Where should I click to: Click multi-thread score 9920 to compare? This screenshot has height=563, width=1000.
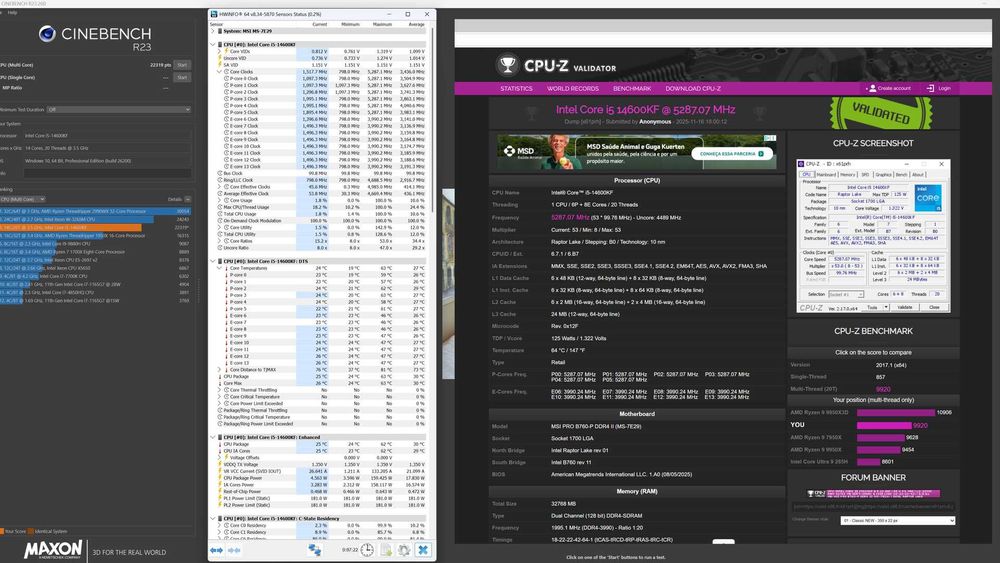tap(883, 389)
